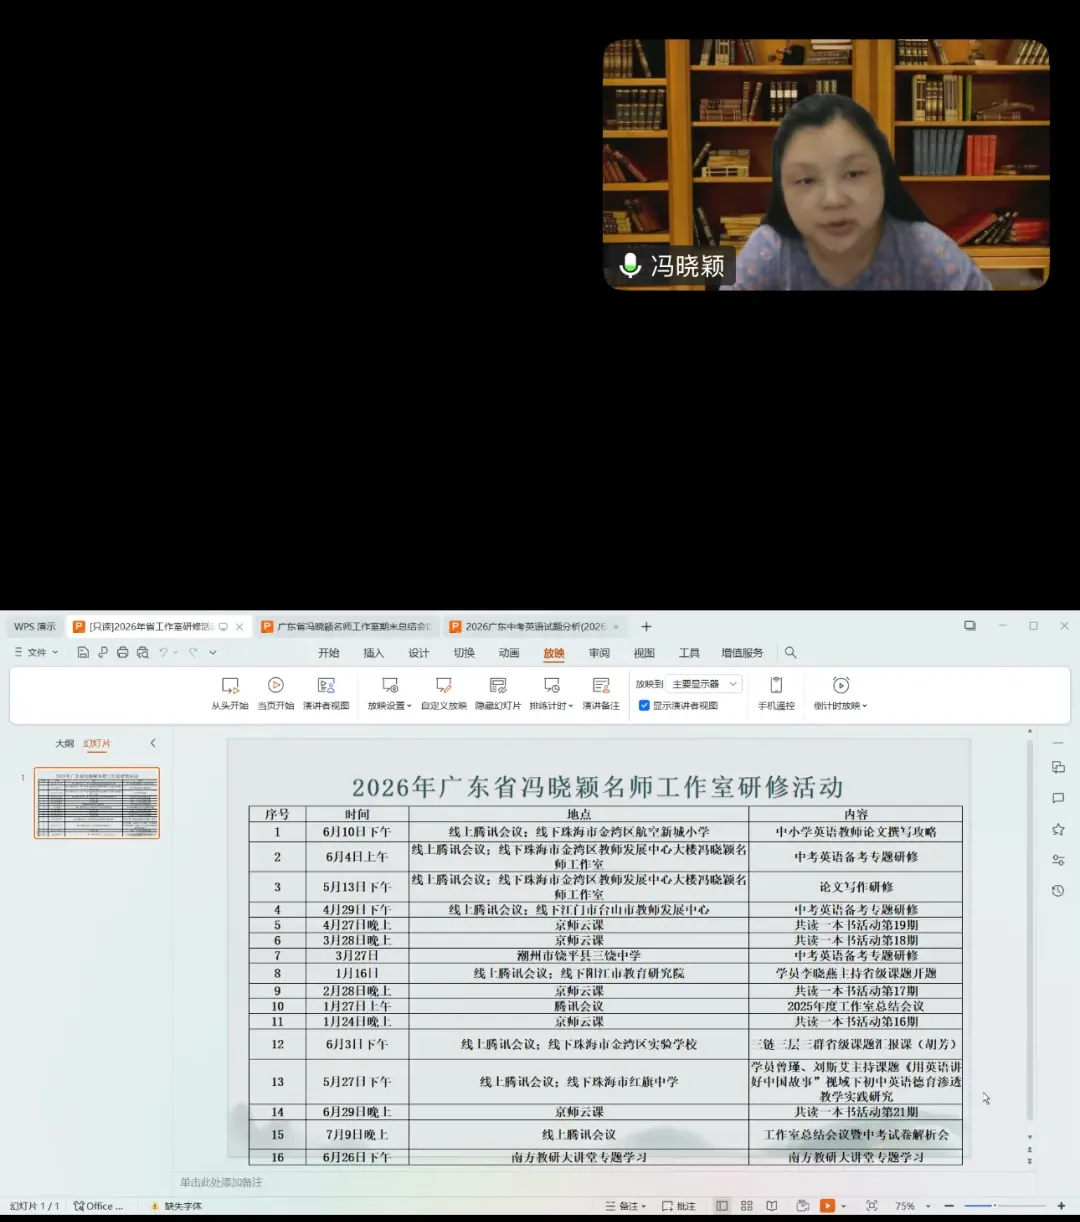Screen dimensions: 1080x1222
Task: Collapse the slide panel with chevron
Action: click(153, 743)
